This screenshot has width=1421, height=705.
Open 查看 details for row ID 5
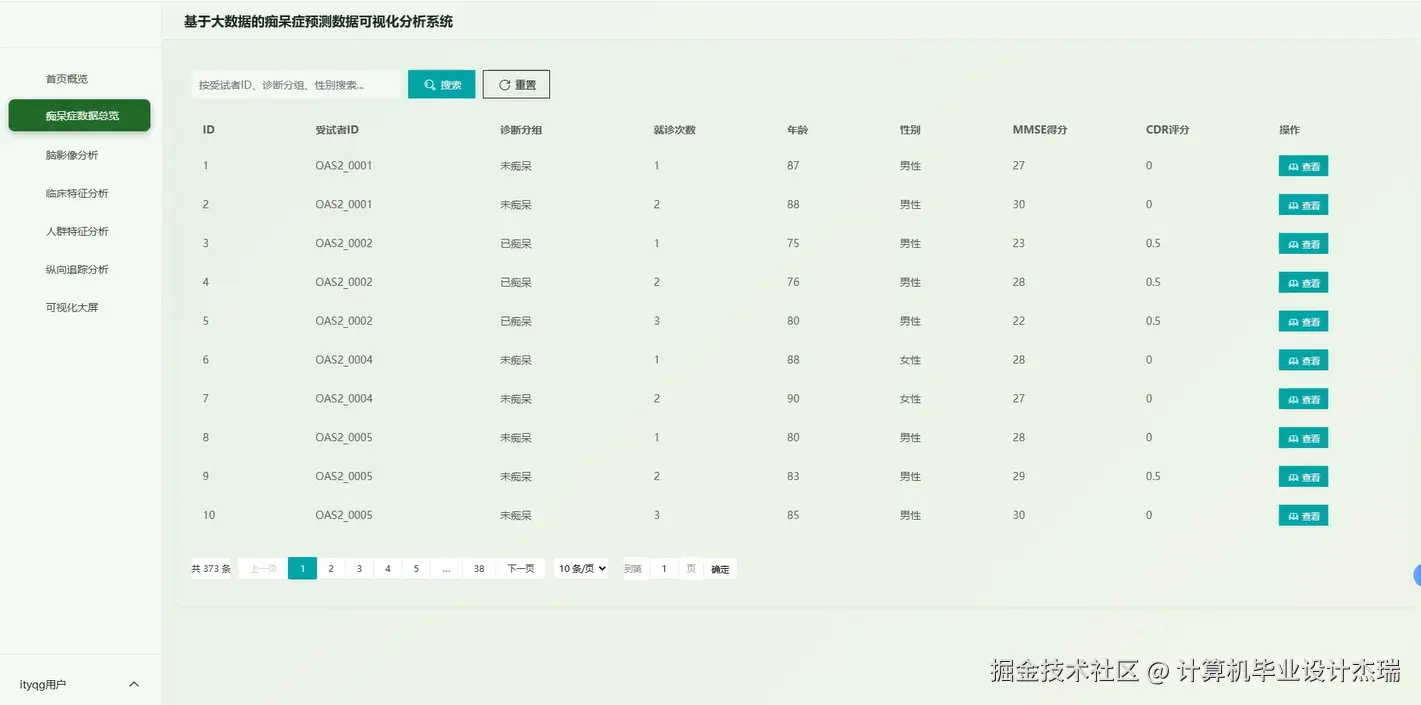[x=1303, y=322]
